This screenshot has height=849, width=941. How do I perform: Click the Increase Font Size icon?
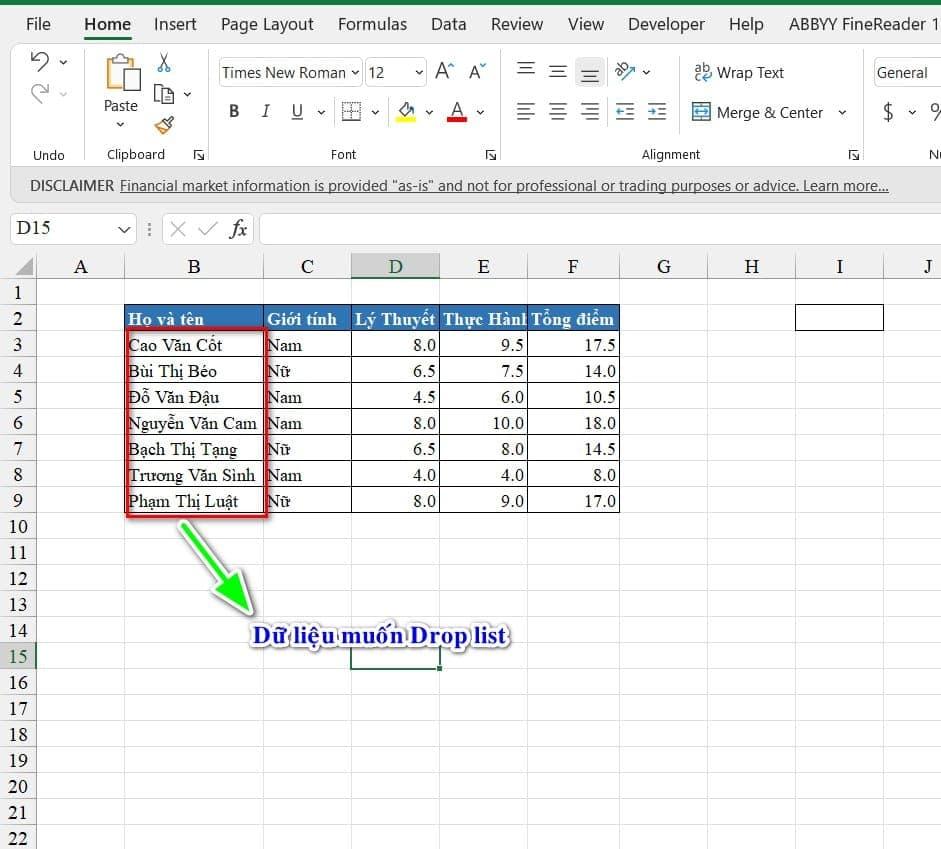click(446, 72)
